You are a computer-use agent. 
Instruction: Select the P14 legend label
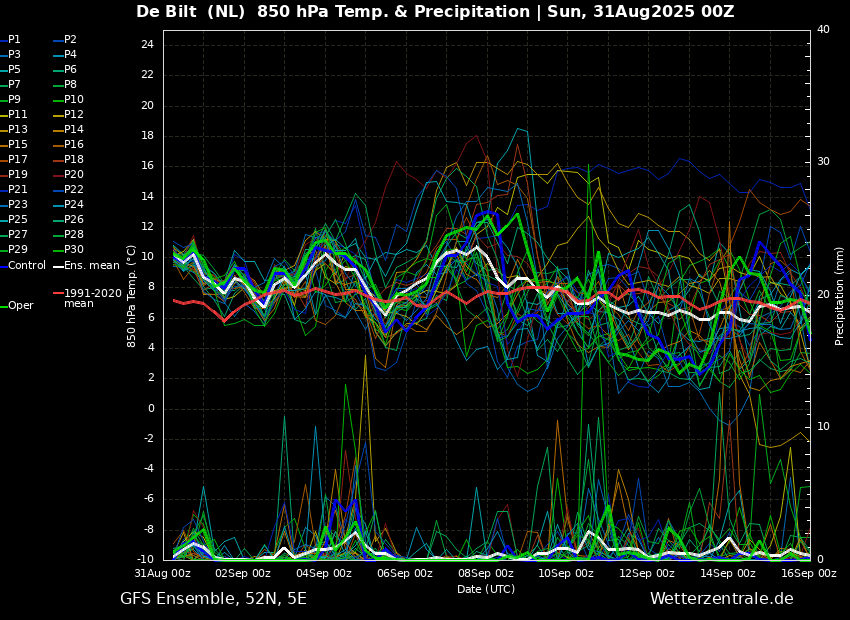click(x=73, y=130)
